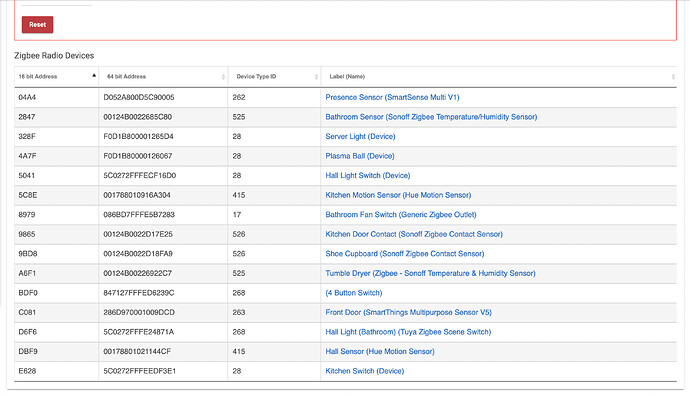
Task: Select 16 bit address 5041
Action: (x=26, y=176)
